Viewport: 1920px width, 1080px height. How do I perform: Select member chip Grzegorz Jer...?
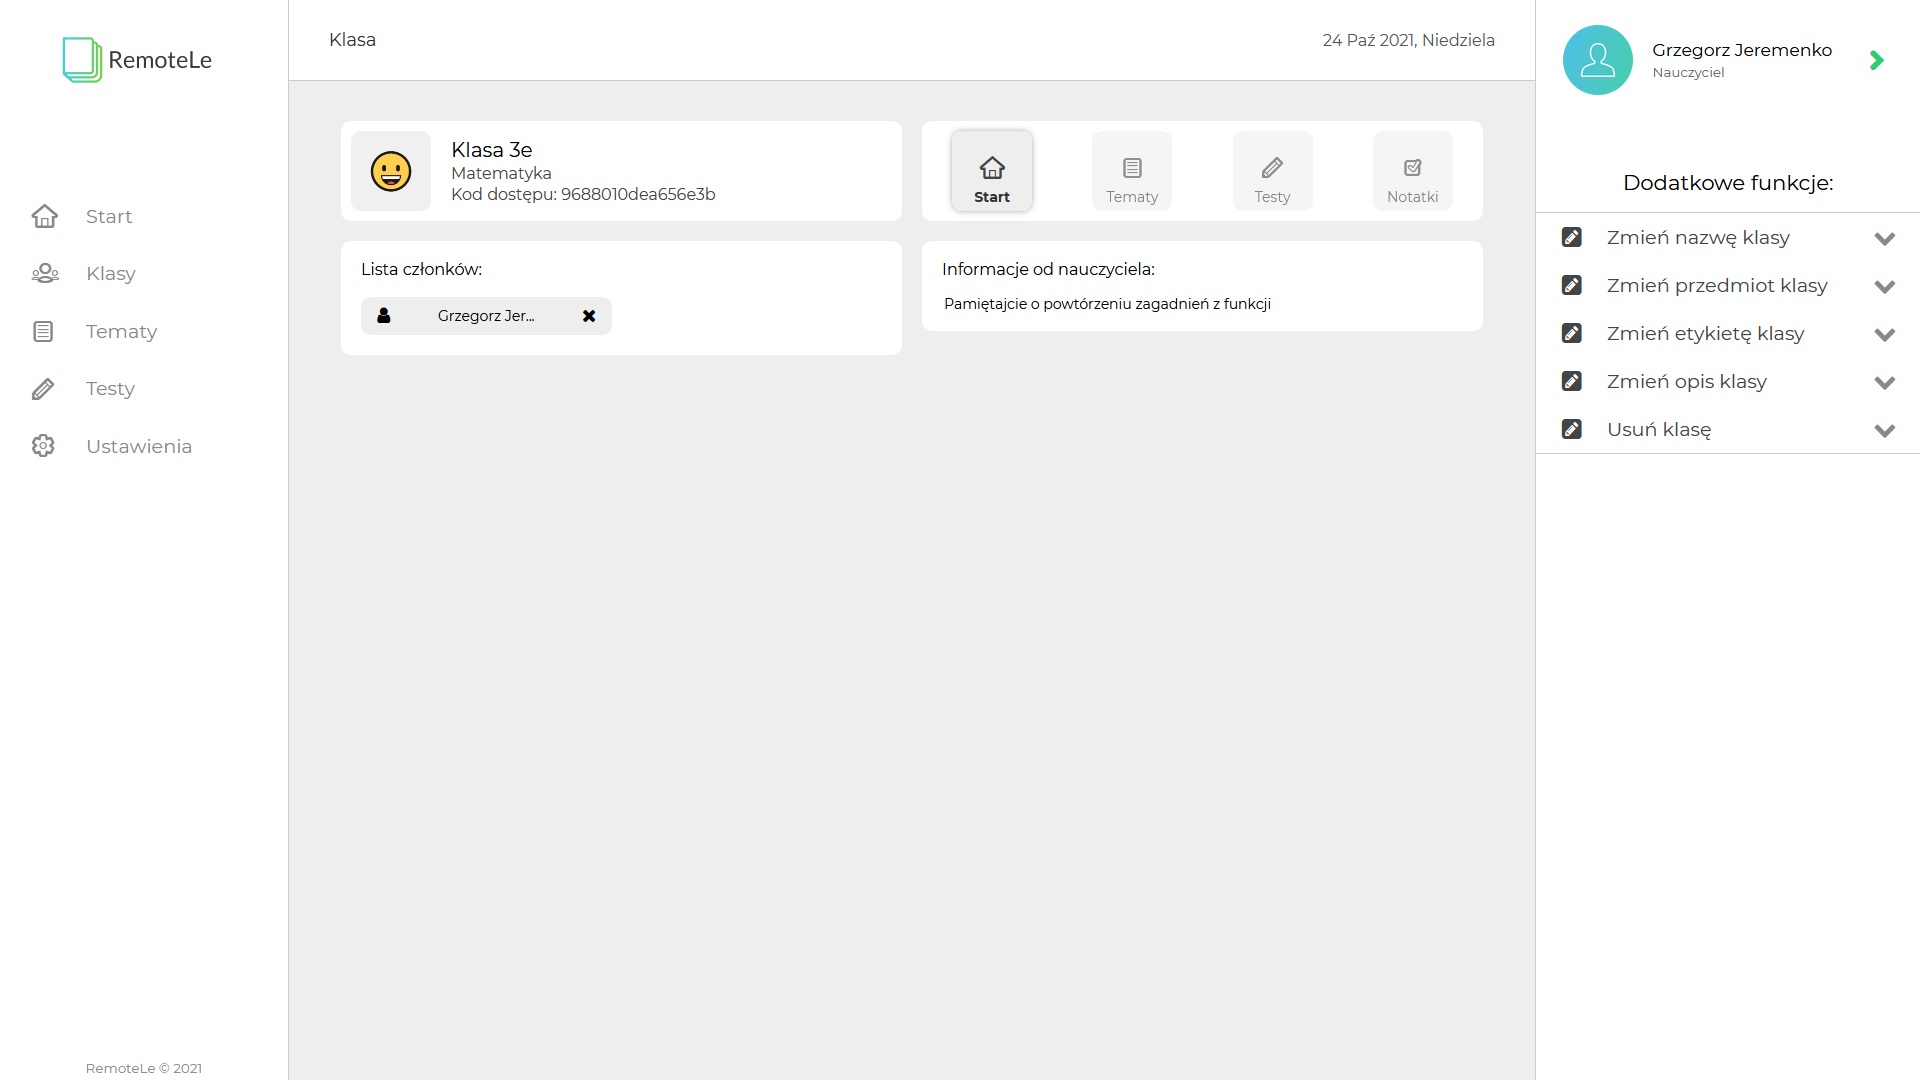[485, 316]
